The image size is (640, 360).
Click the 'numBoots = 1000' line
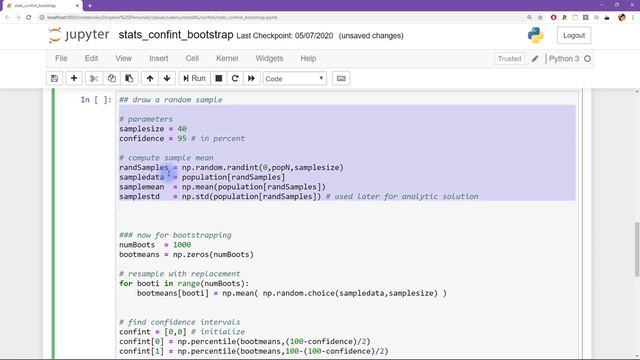pyautogui.click(x=155, y=245)
